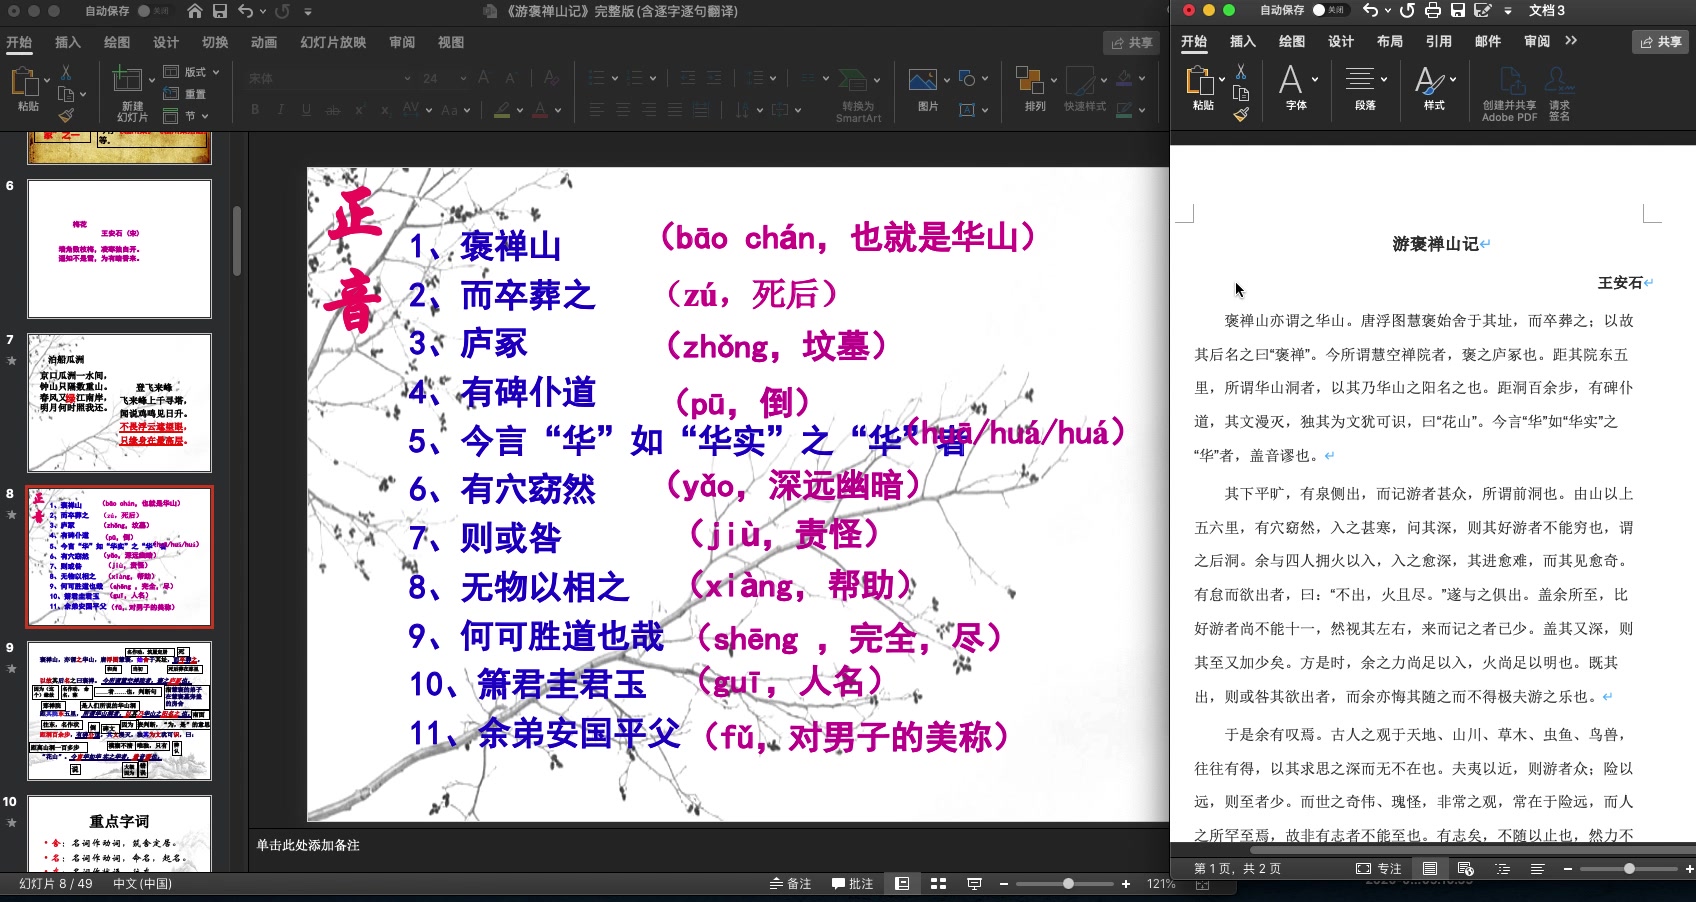This screenshot has height=902, width=1696.
Task: Open PowerPoint 插入 tab
Action: [x=67, y=42]
